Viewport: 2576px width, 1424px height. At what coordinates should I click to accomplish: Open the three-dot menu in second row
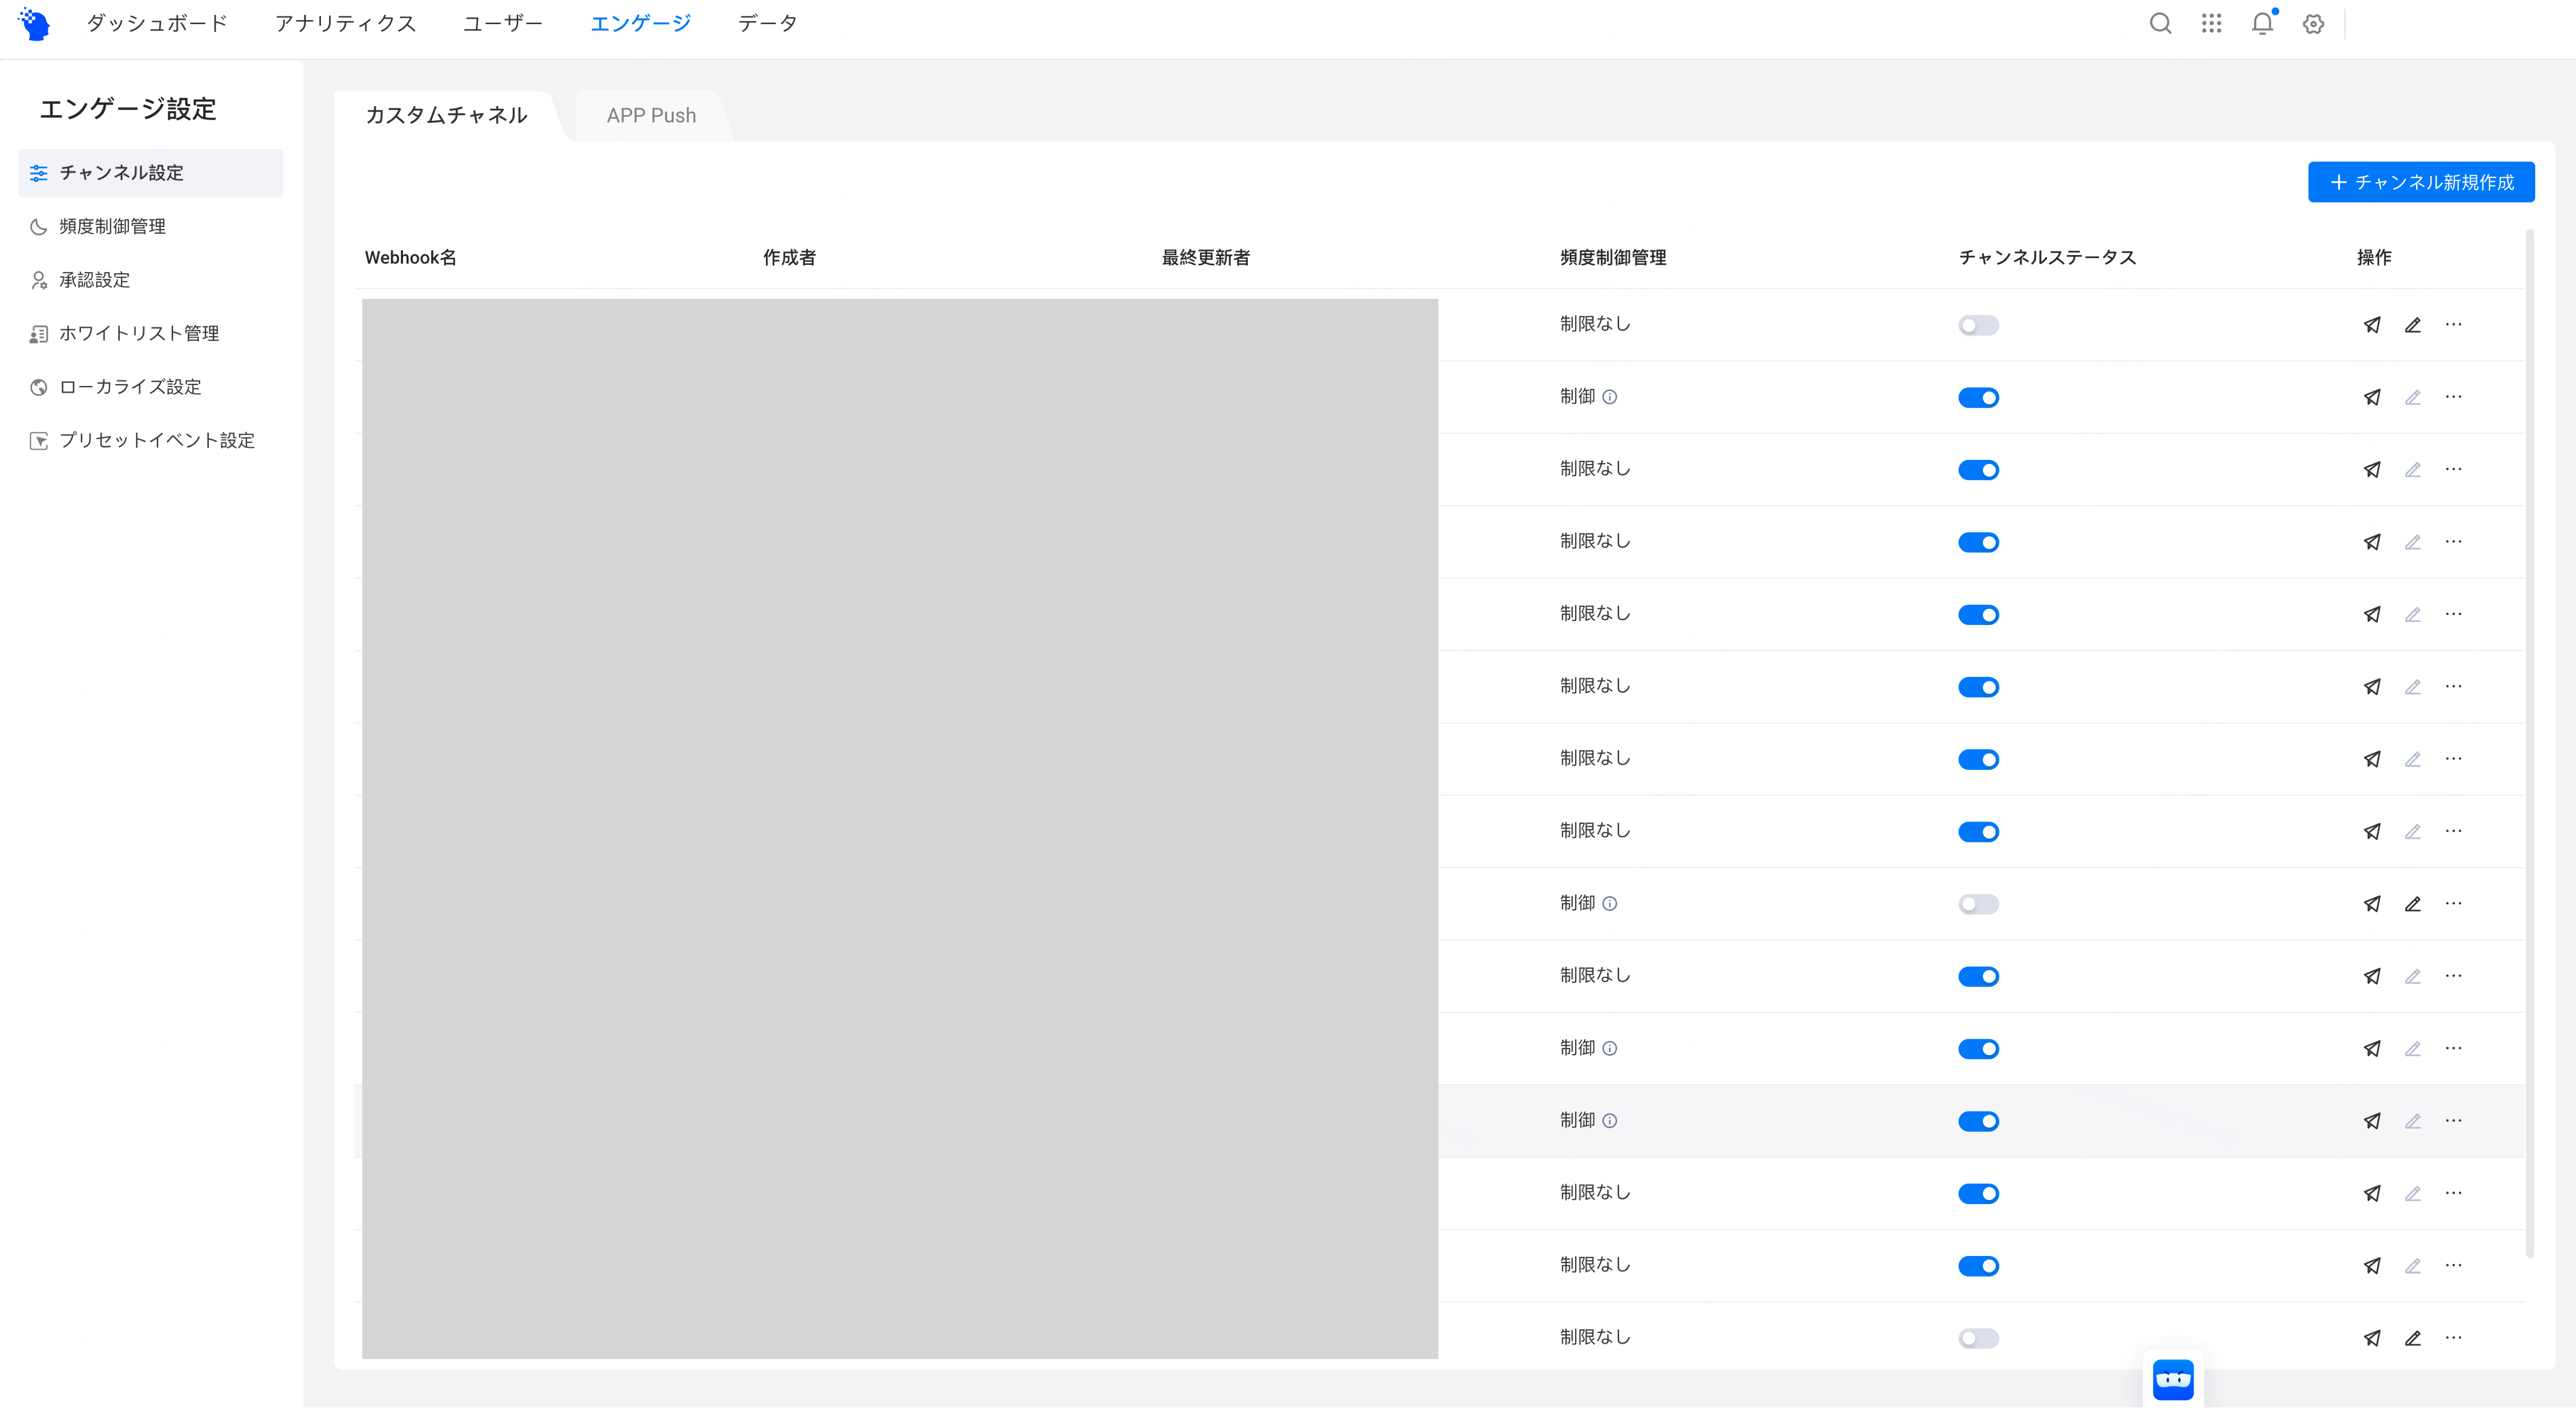pyautogui.click(x=2453, y=397)
